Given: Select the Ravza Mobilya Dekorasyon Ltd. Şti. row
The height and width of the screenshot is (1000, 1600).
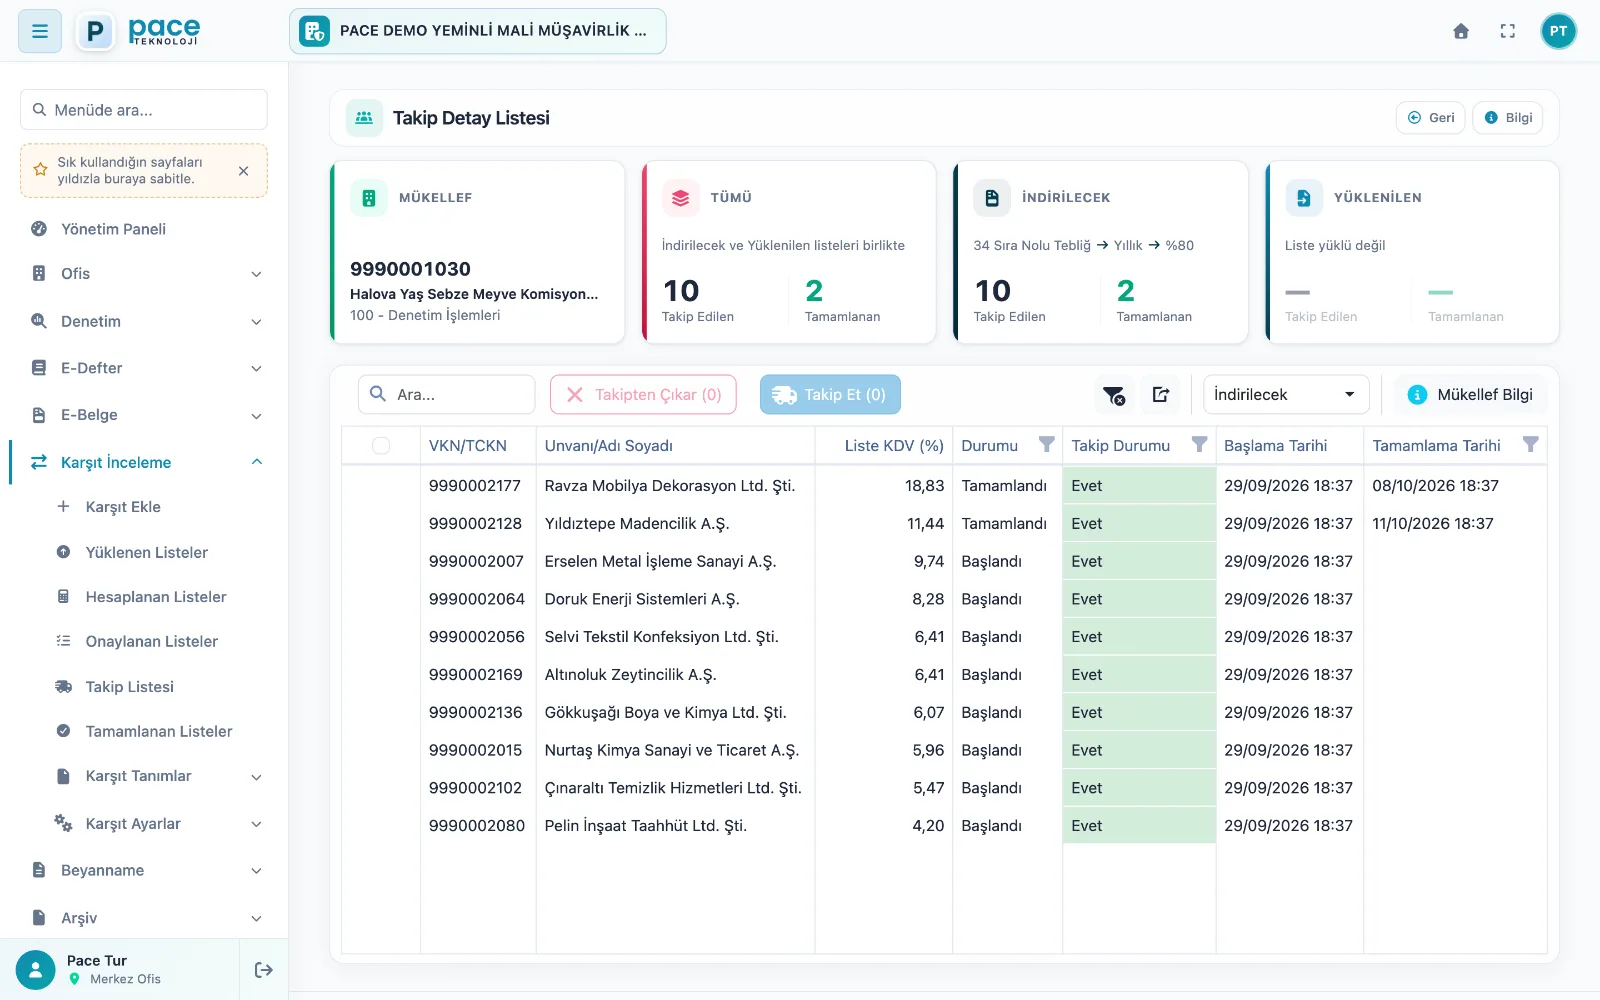Looking at the screenshot, I should pos(944,486).
